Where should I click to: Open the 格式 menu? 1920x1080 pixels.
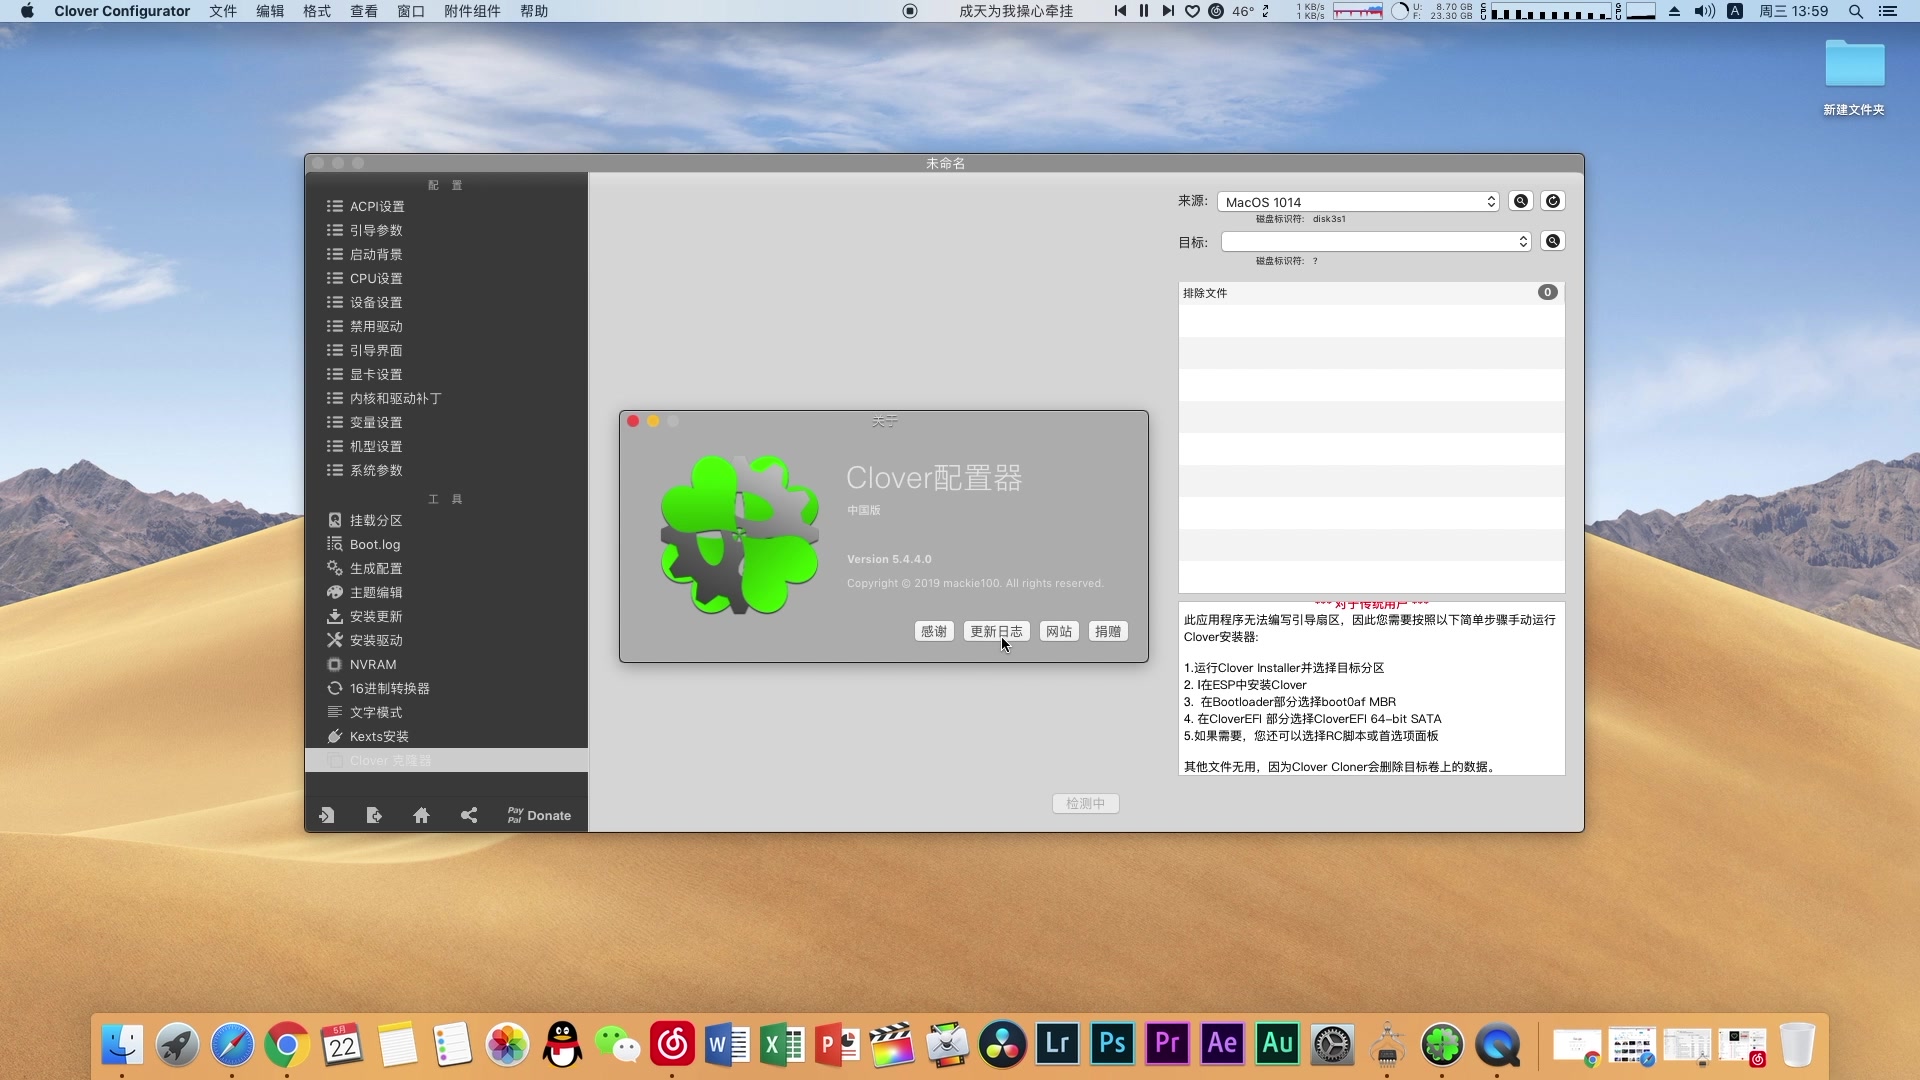point(317,11)
